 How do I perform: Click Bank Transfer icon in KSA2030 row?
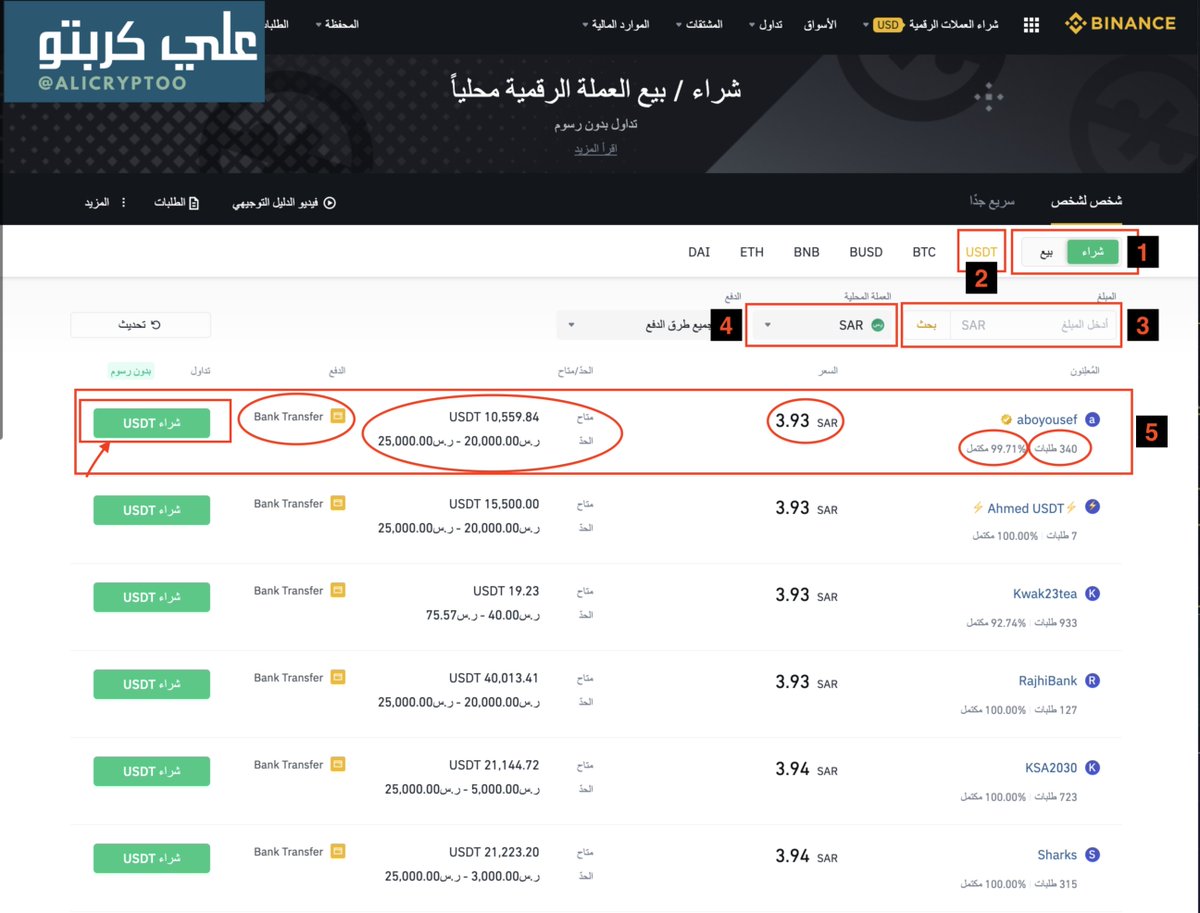coord(338,764)
